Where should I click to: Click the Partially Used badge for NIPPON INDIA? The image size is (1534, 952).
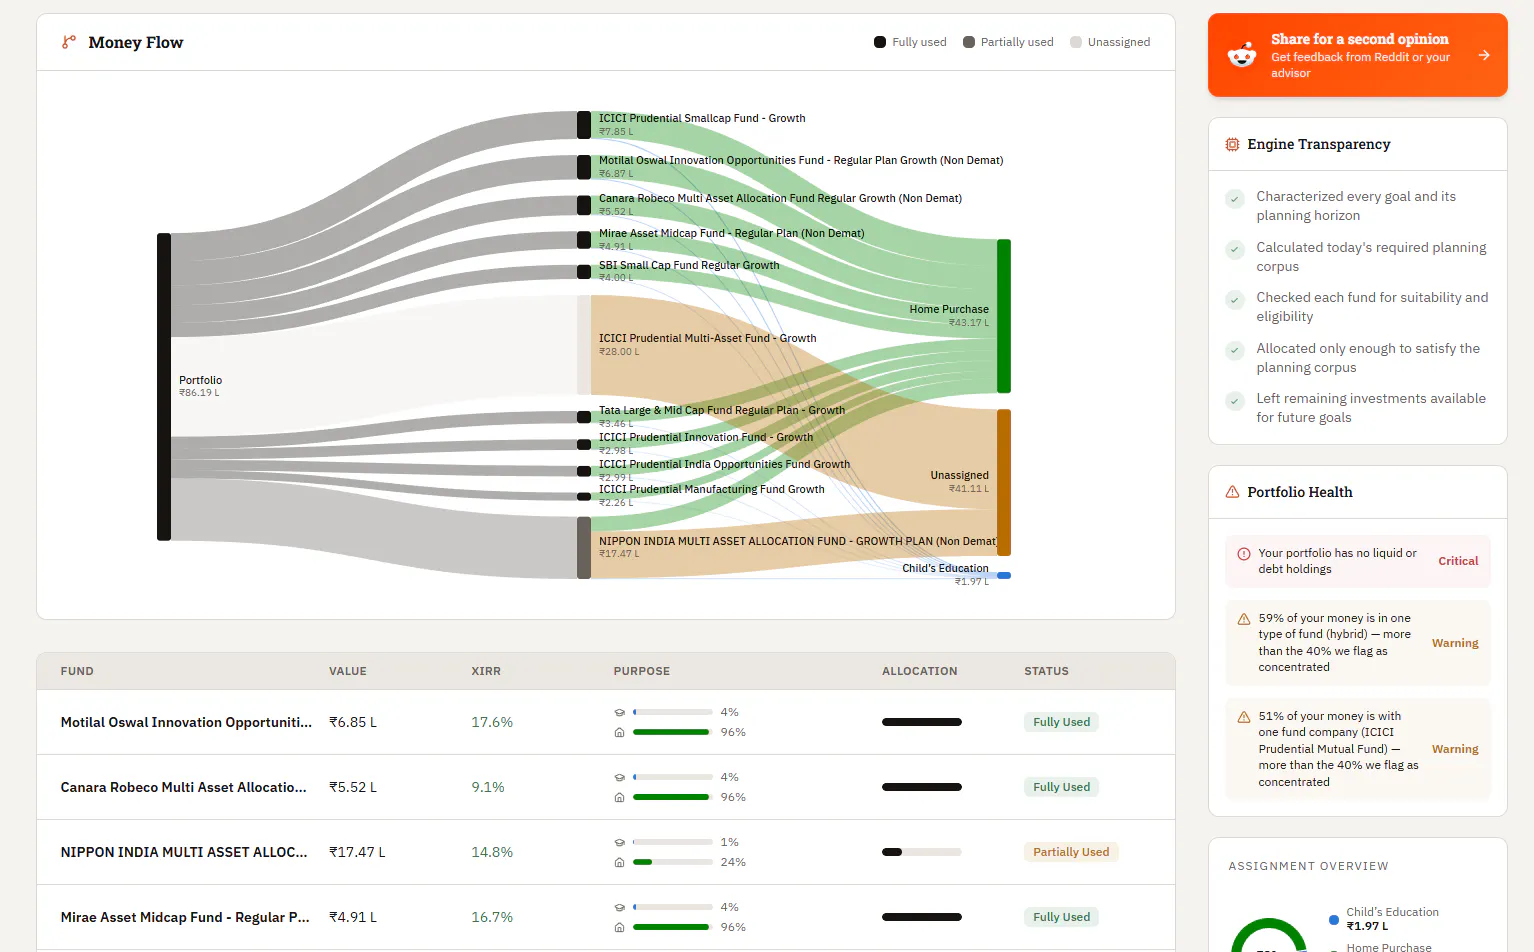(x=1071, y=852)
